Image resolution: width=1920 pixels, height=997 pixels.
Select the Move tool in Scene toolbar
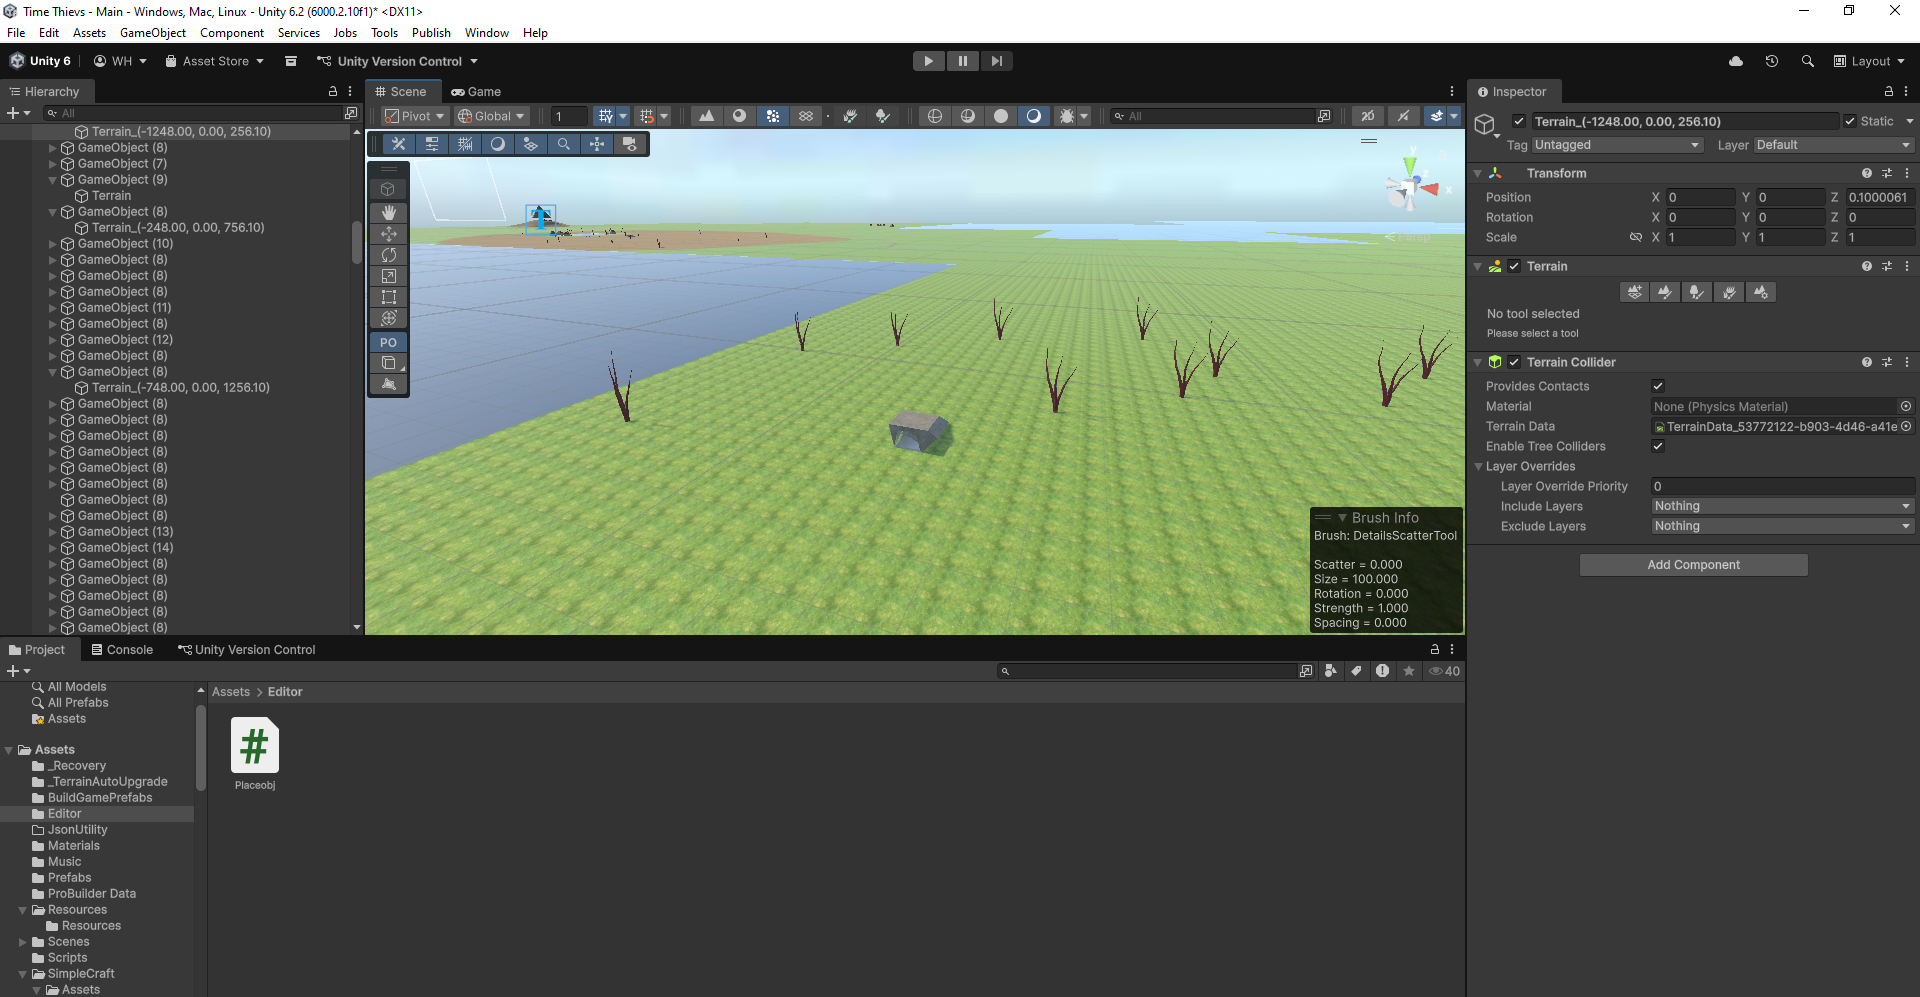pos(389,234)
